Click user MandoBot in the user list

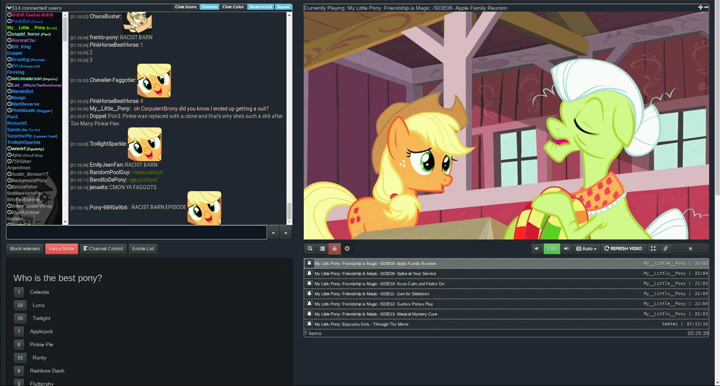22,91
